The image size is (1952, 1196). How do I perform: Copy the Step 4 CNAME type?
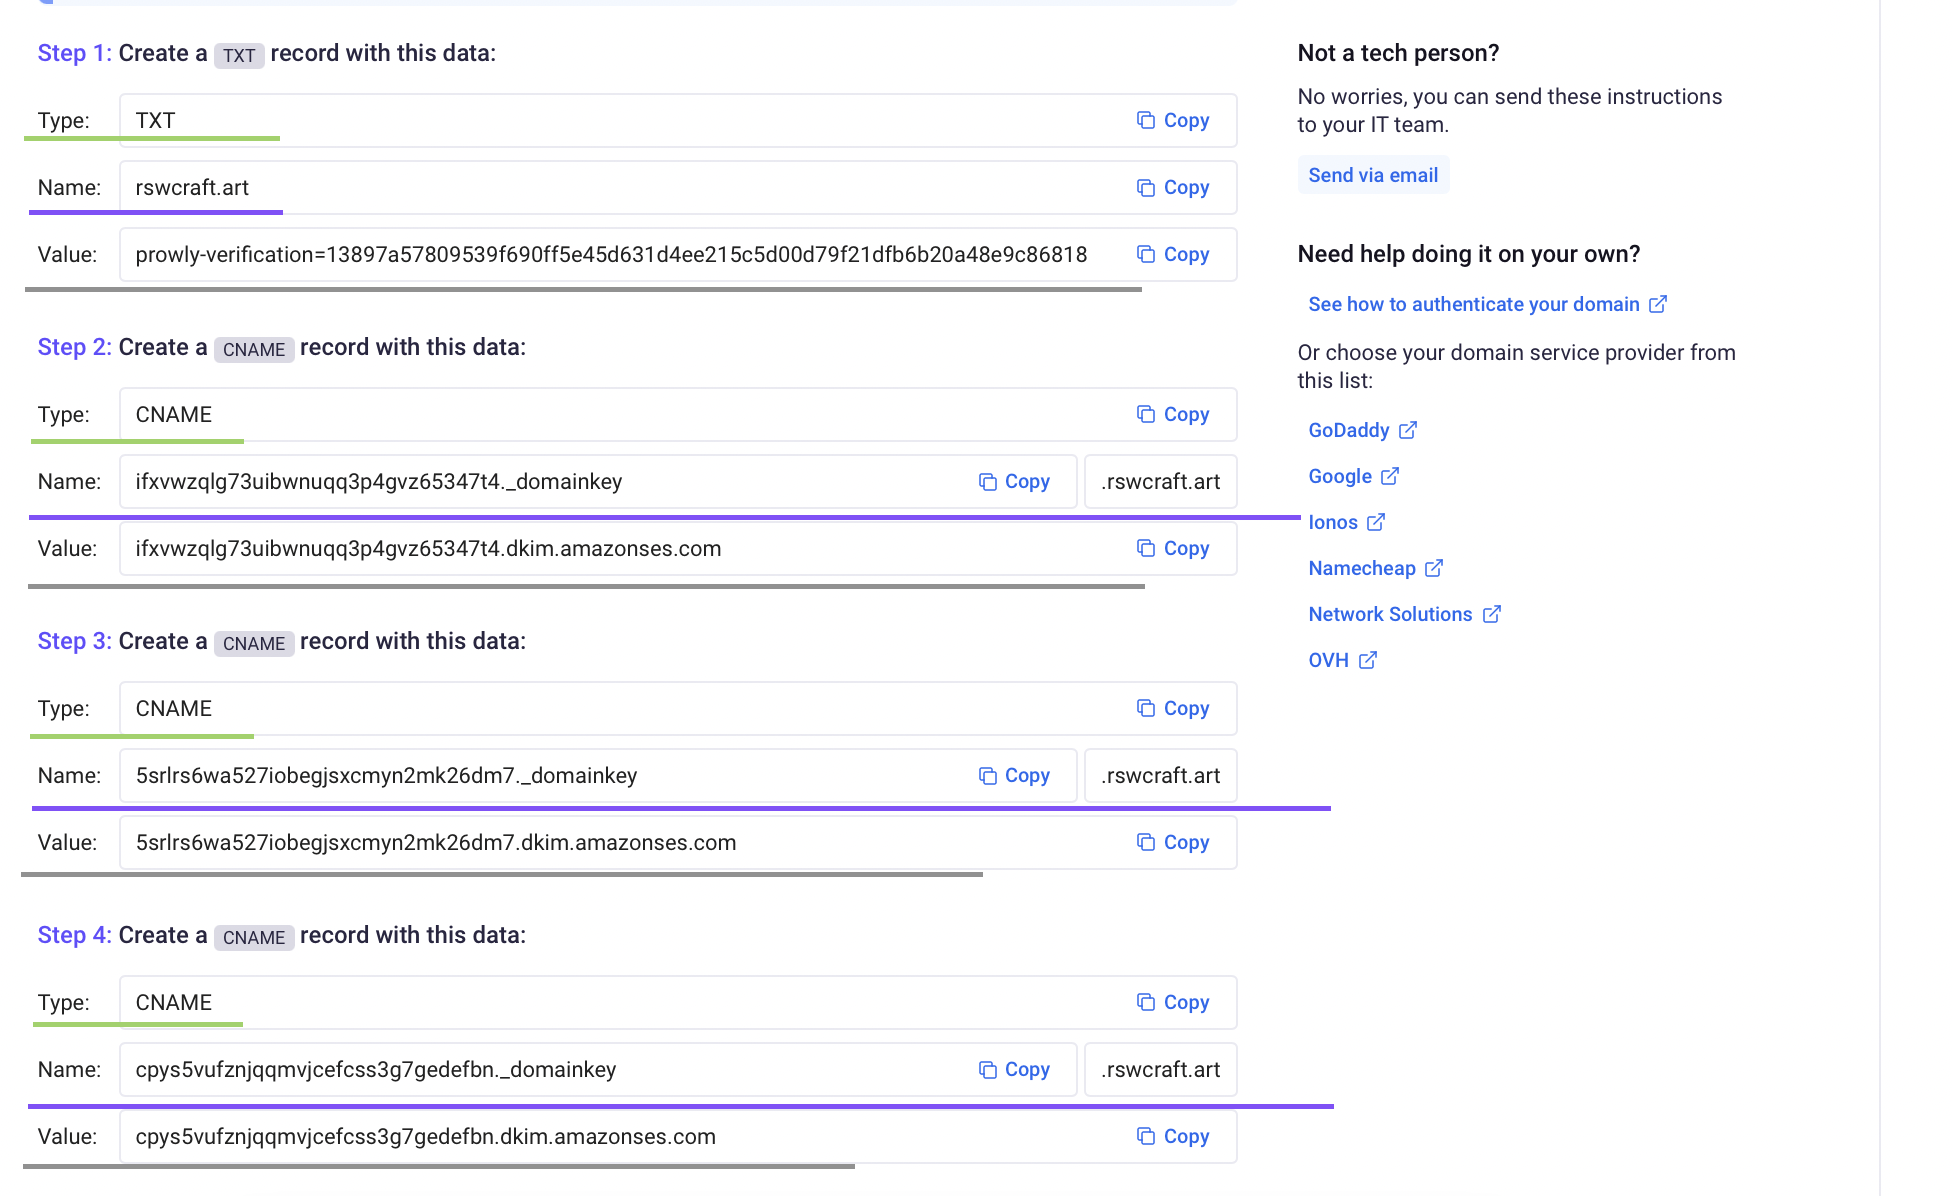click(x=1173, y=1002)
